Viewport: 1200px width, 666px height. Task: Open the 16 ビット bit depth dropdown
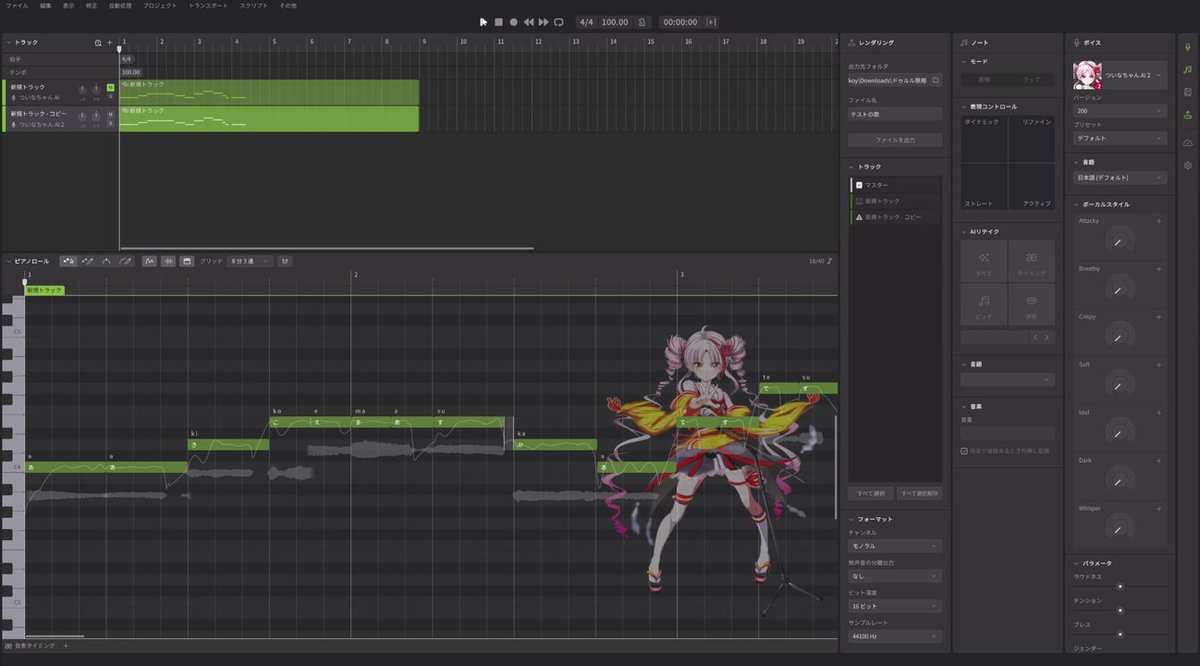[x=895, y=606]
